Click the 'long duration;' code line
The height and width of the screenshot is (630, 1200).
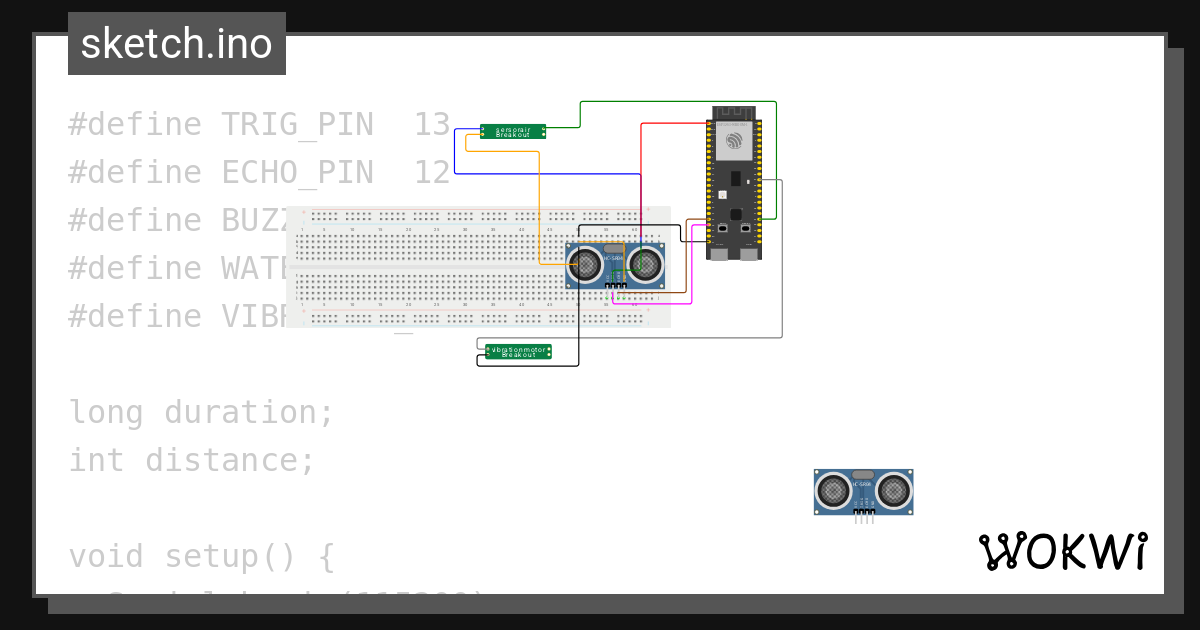click(x=201, y=412)
